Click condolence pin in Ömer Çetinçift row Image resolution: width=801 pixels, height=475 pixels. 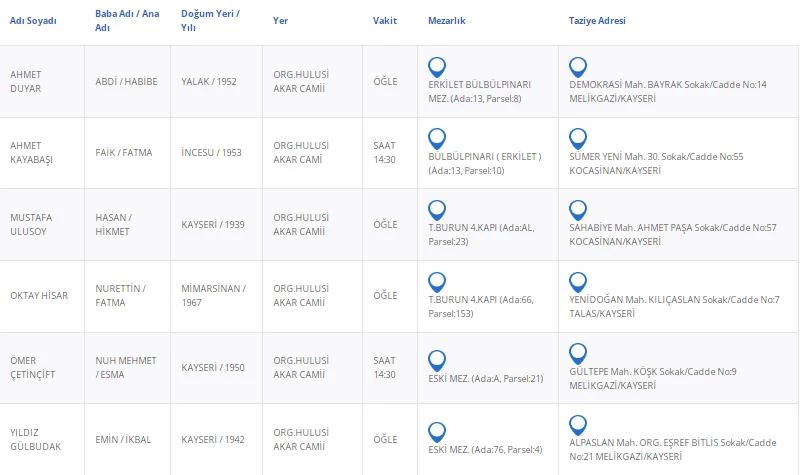click(x=577, y=354)
